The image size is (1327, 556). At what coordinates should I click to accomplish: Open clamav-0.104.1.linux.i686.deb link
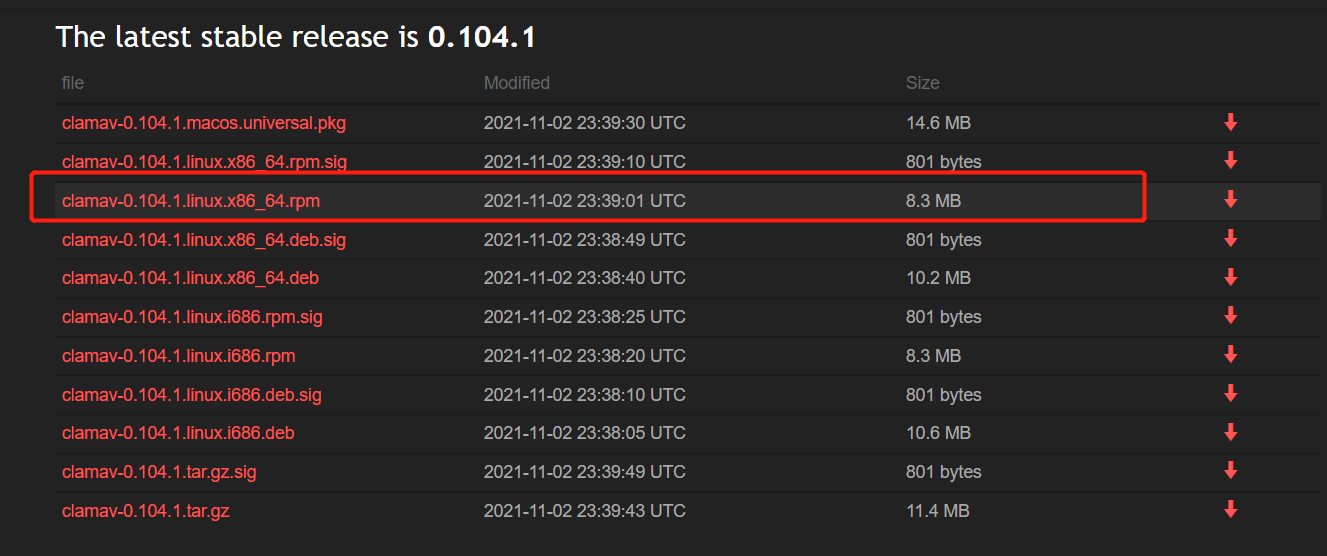coord(178,433)
